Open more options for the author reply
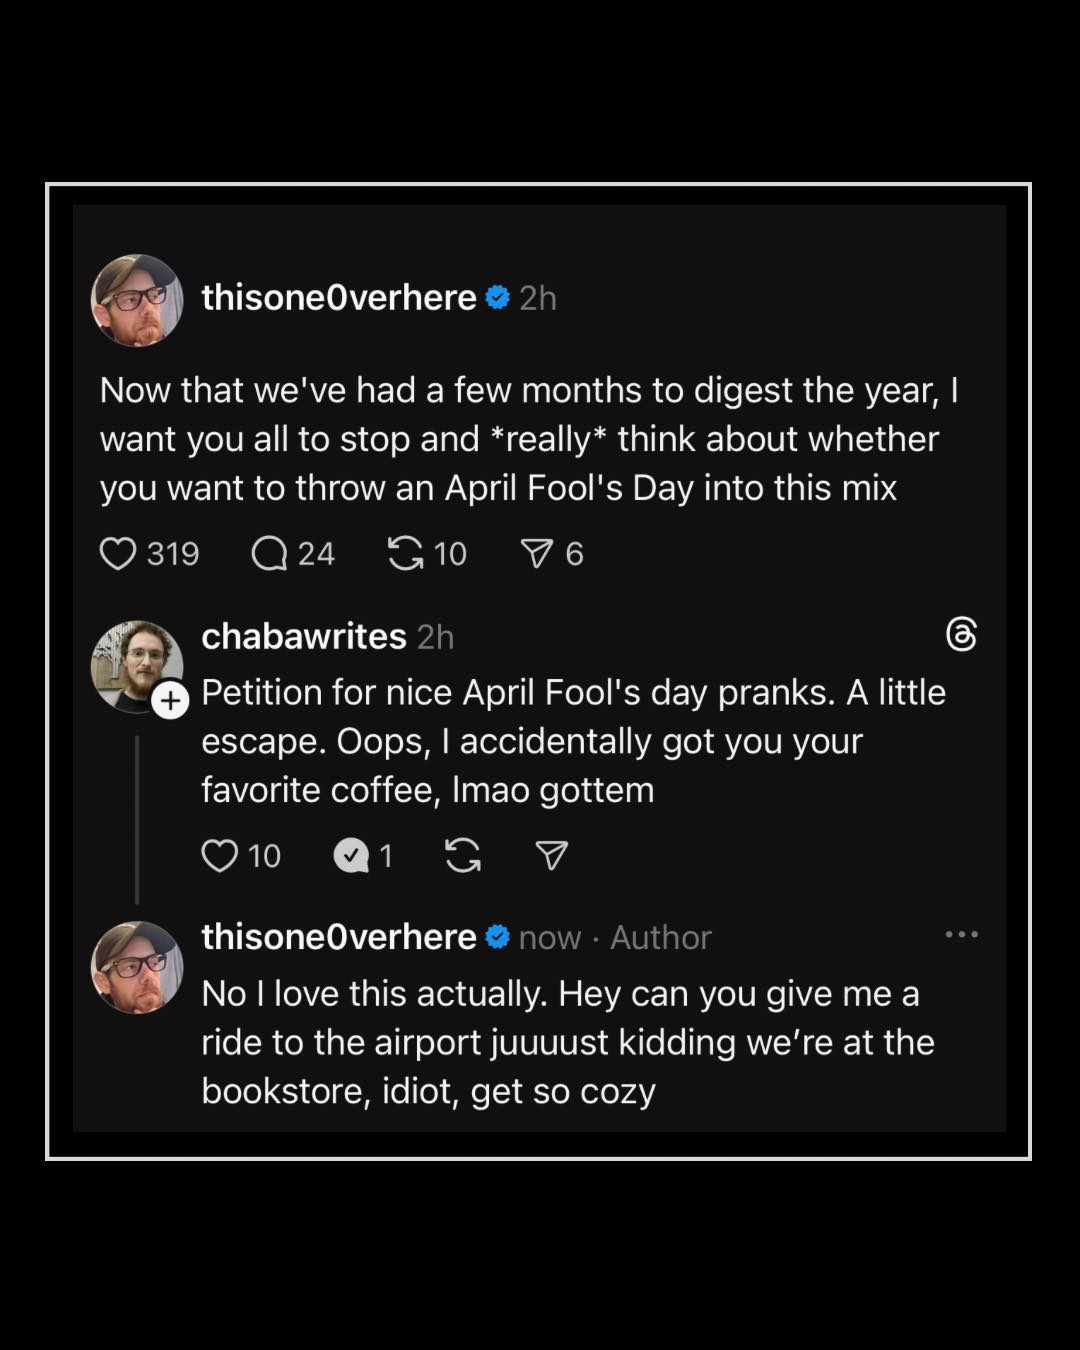The width and height of the screenshot is (1080, 1350). click(961, 935)
